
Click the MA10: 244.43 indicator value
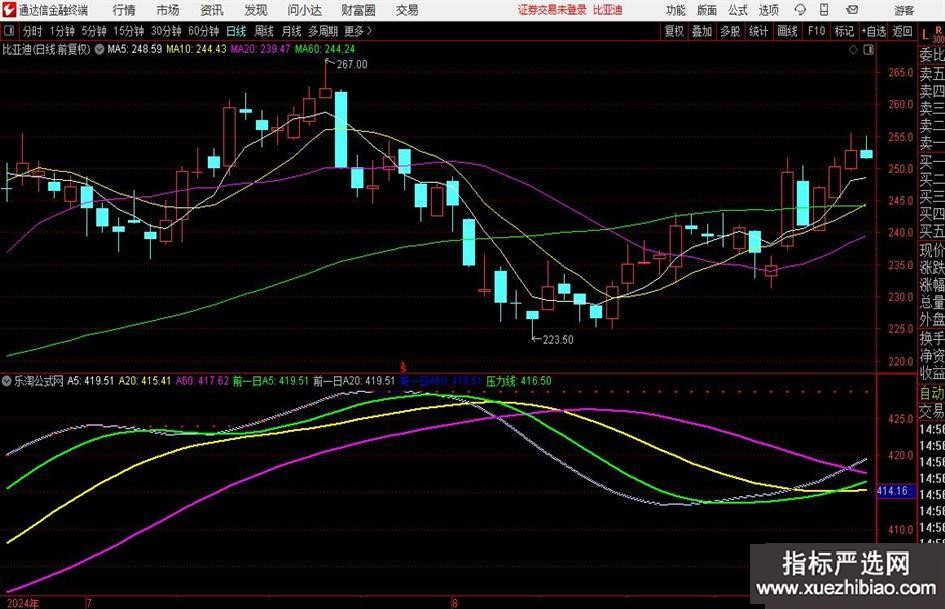point(196,49)
